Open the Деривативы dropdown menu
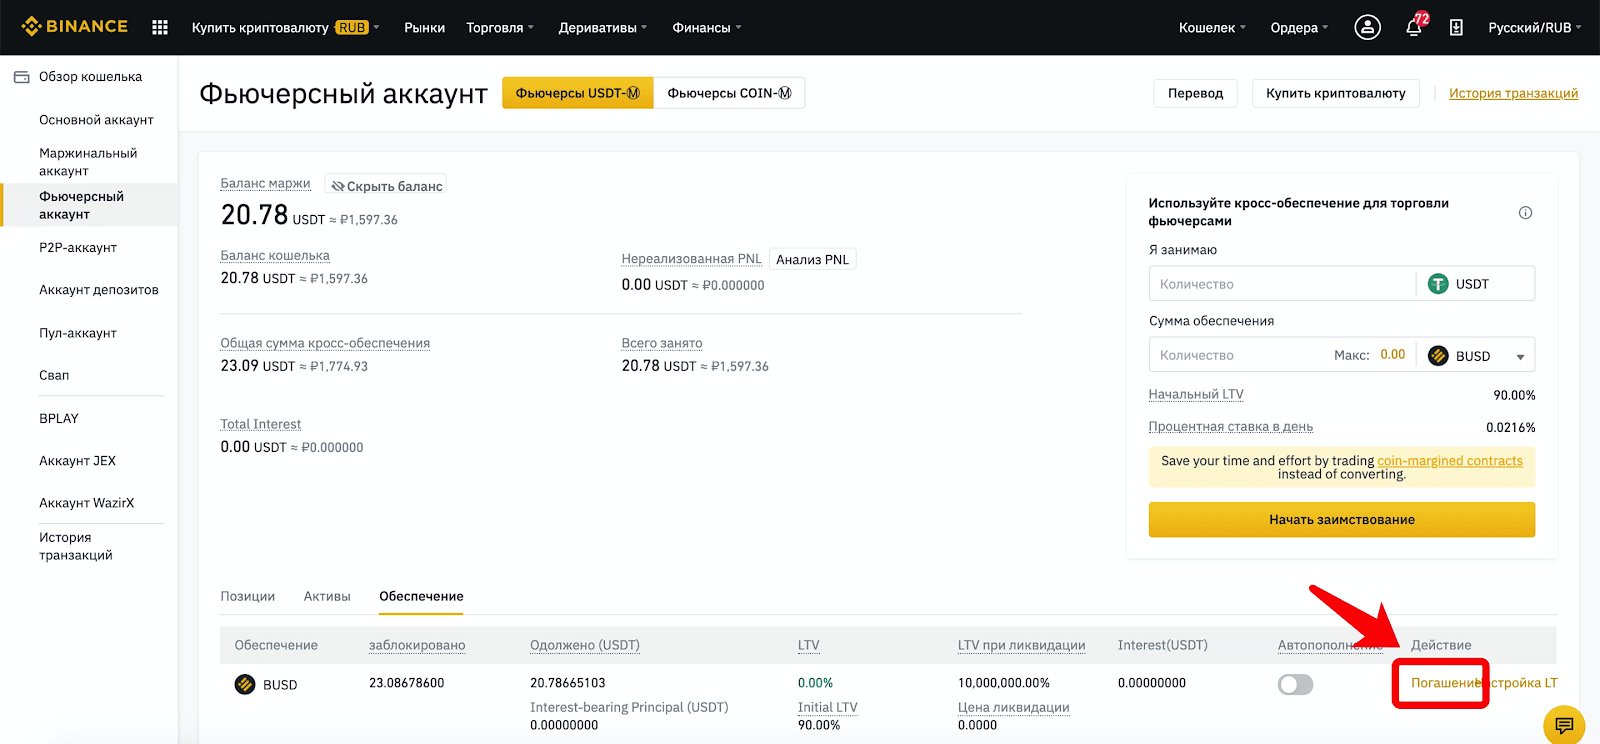1600x744 pixels. (x=603, y=27)
